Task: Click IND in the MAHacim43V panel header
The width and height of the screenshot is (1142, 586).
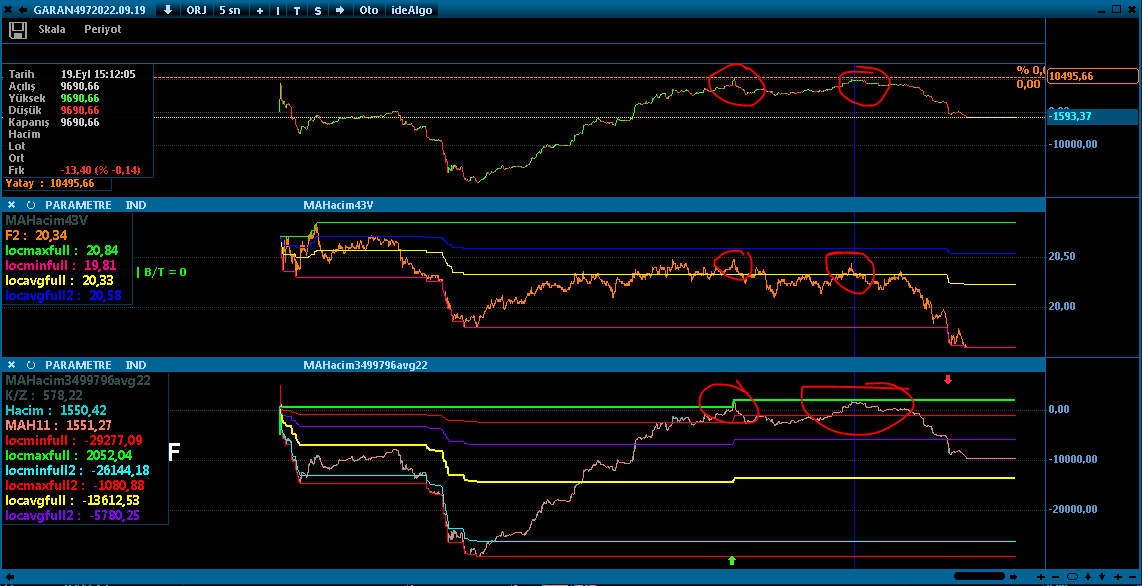Action: point(135,205)
